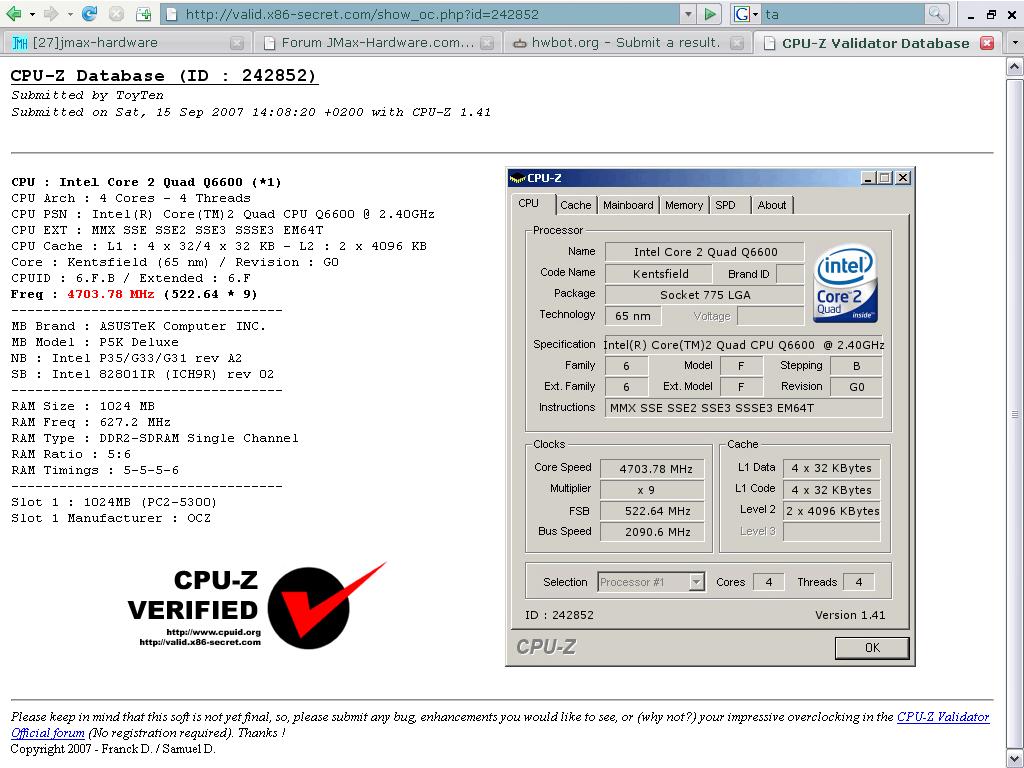Click the Package Socket 775 LGA field
This screenshot has height=768, width=1024.
click(x=705, y=295)
